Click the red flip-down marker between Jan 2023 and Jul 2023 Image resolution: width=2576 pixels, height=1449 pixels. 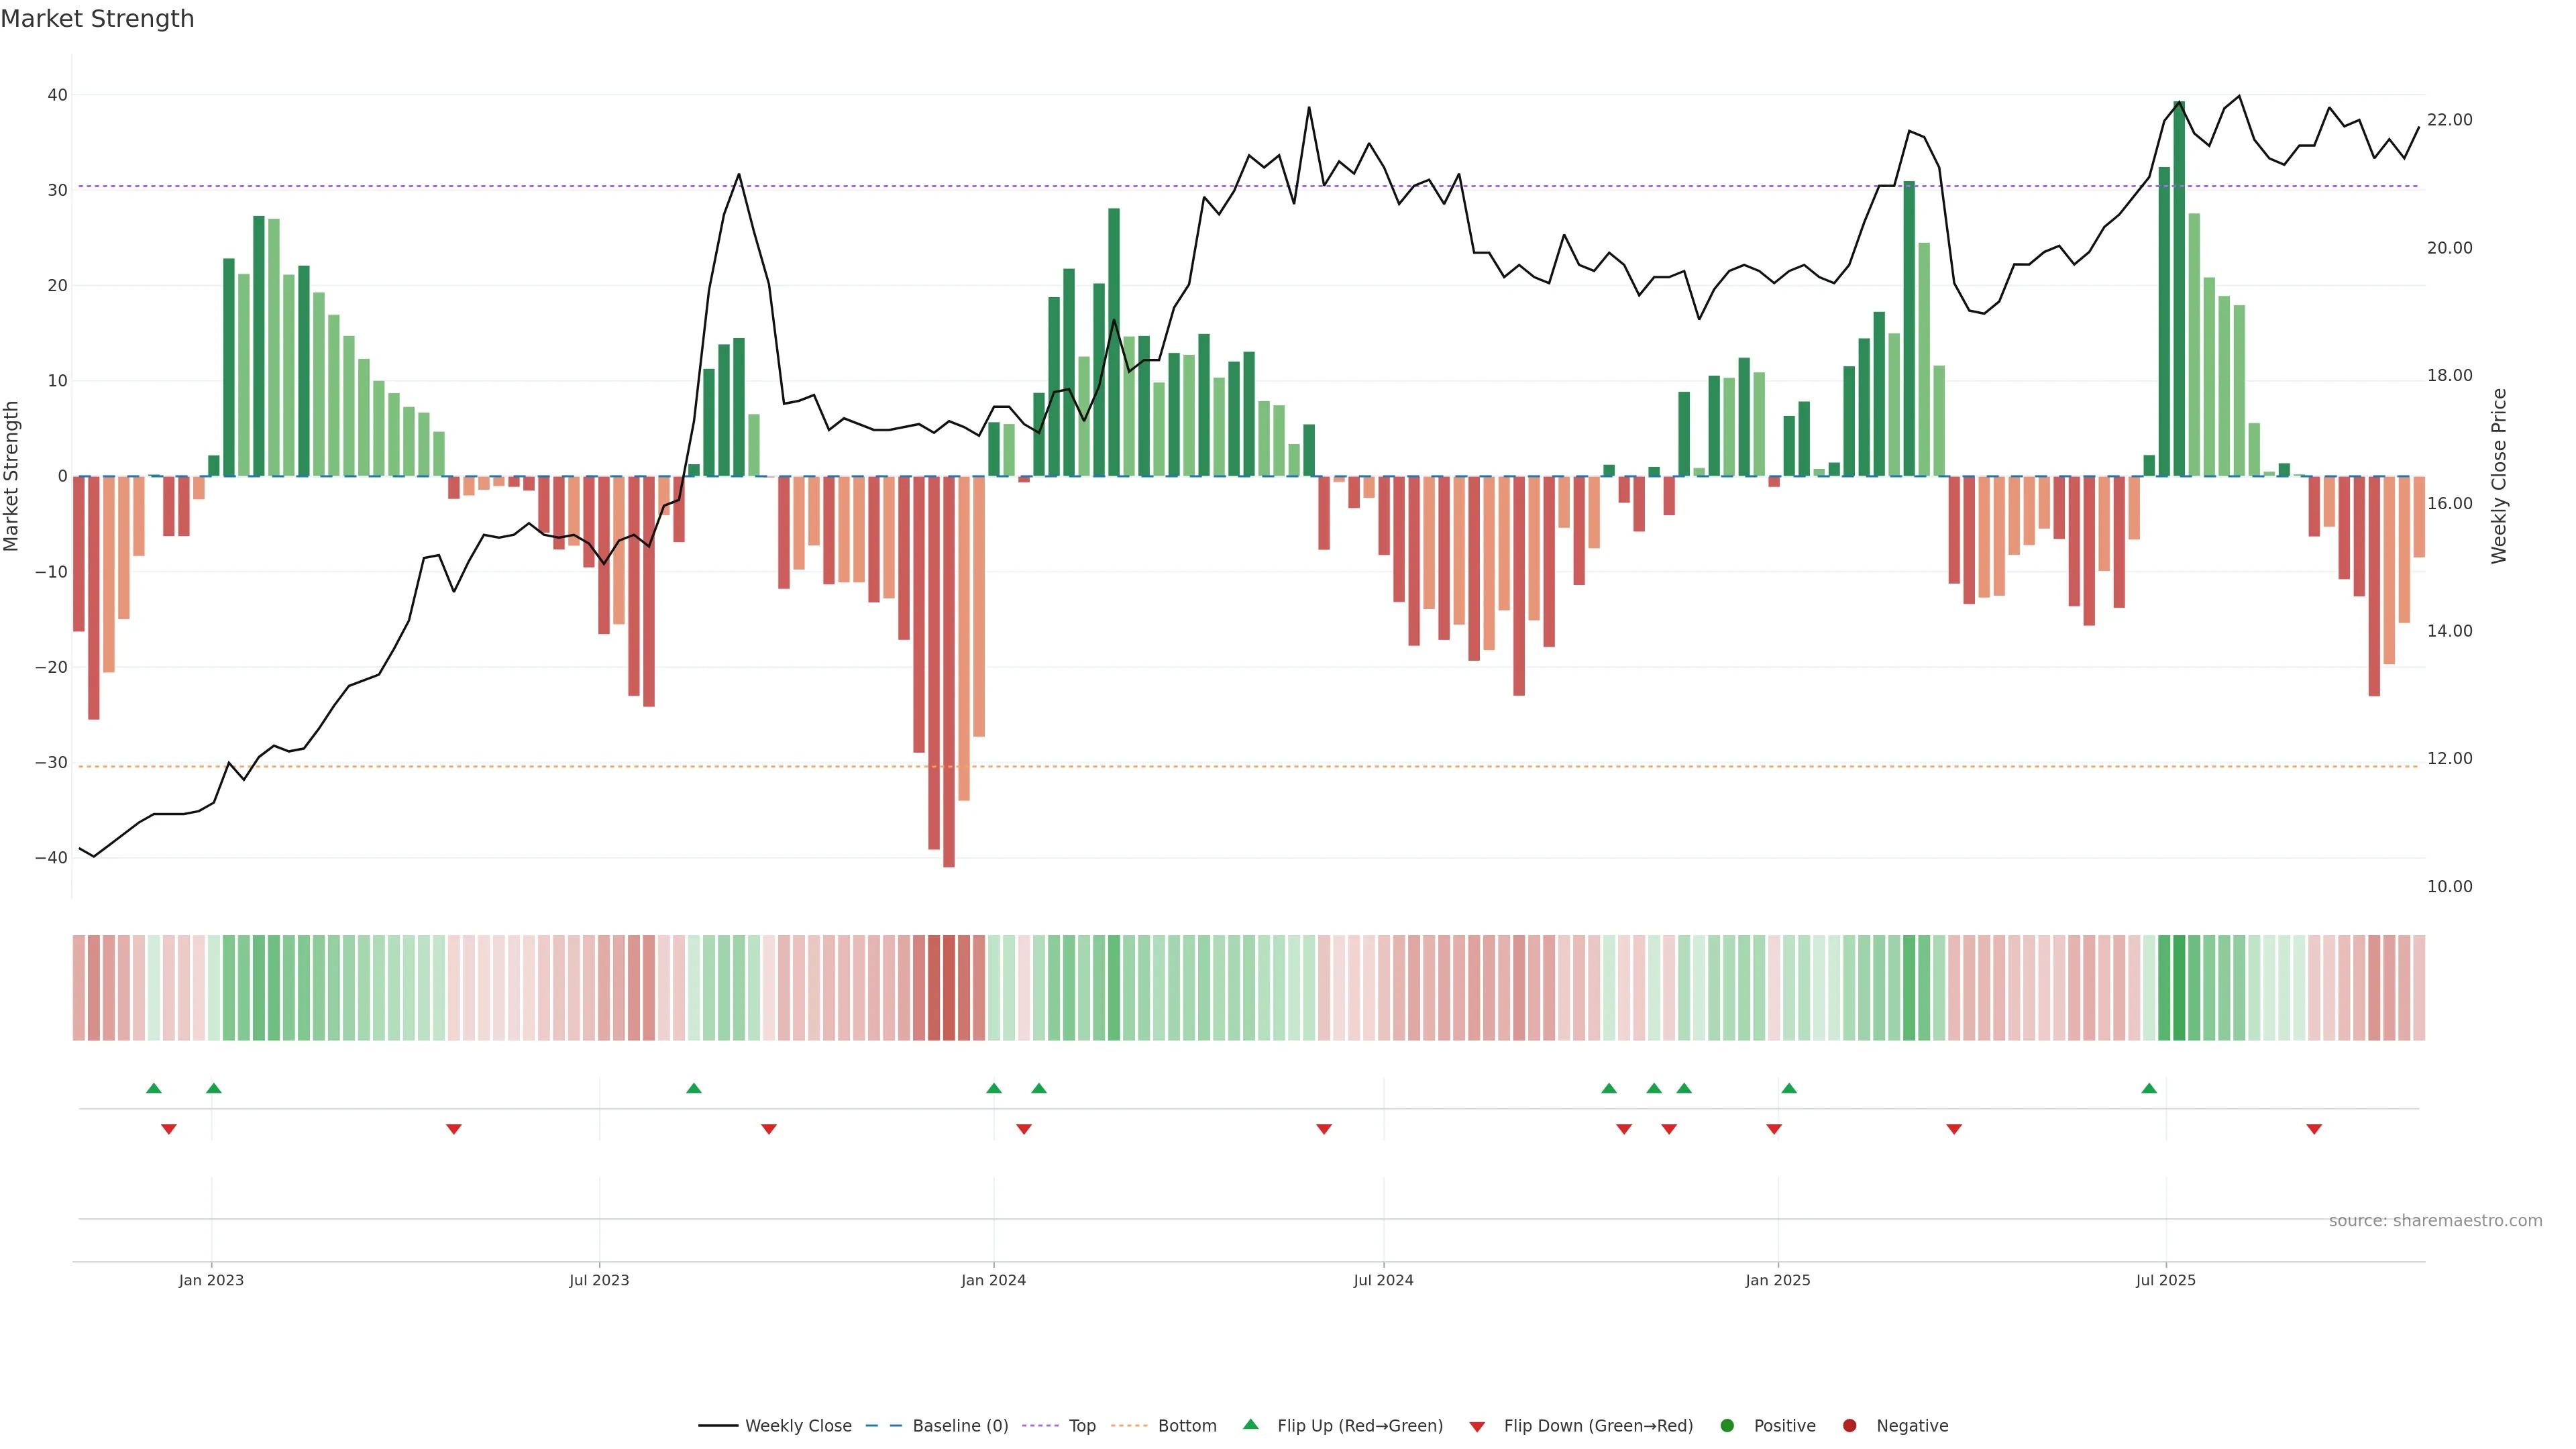(x=454, y=1129)
